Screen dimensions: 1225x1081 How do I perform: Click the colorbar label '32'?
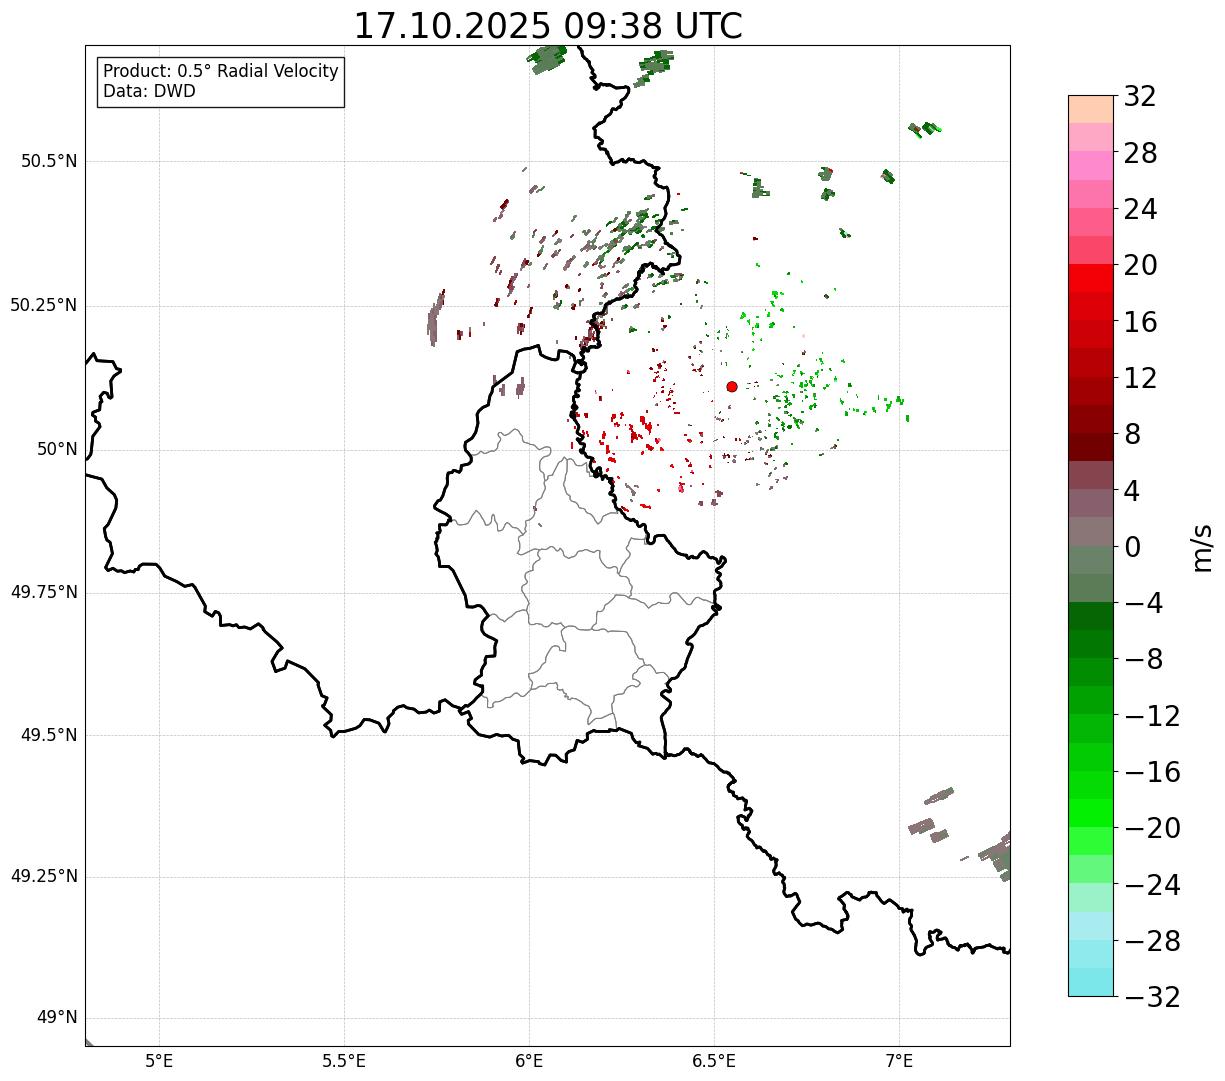1140,97
